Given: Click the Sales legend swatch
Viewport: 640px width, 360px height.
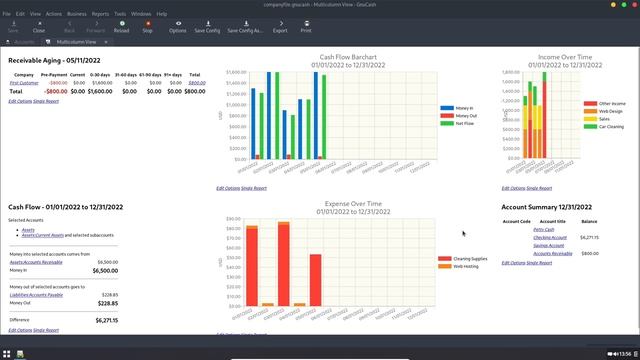Looking at the screenshot, I should pos(590,119).
